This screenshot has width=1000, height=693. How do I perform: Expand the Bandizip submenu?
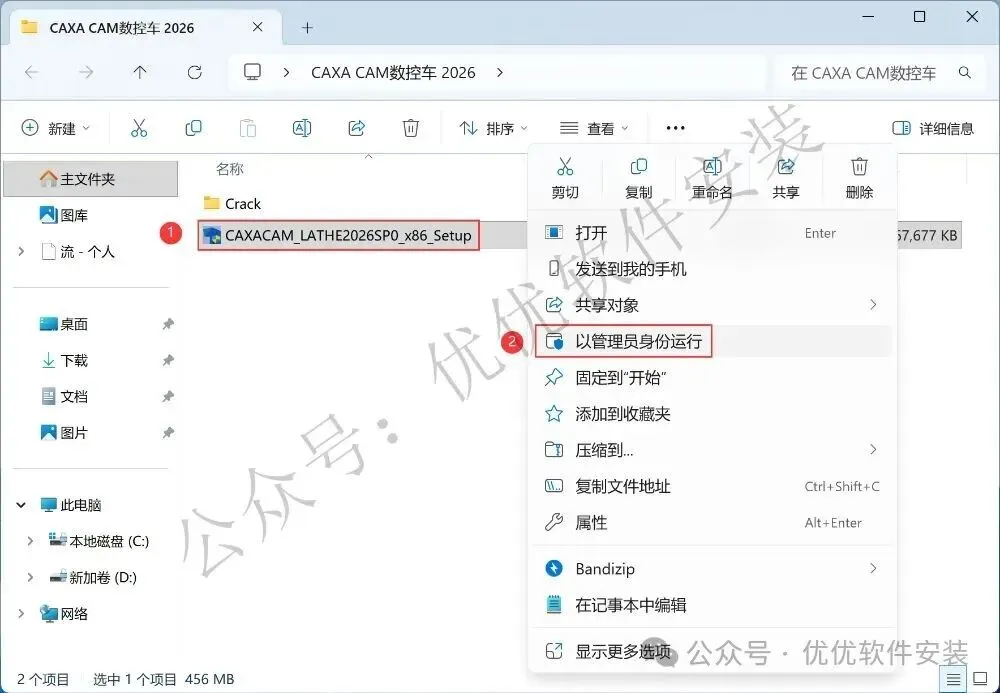click(874, 568)
